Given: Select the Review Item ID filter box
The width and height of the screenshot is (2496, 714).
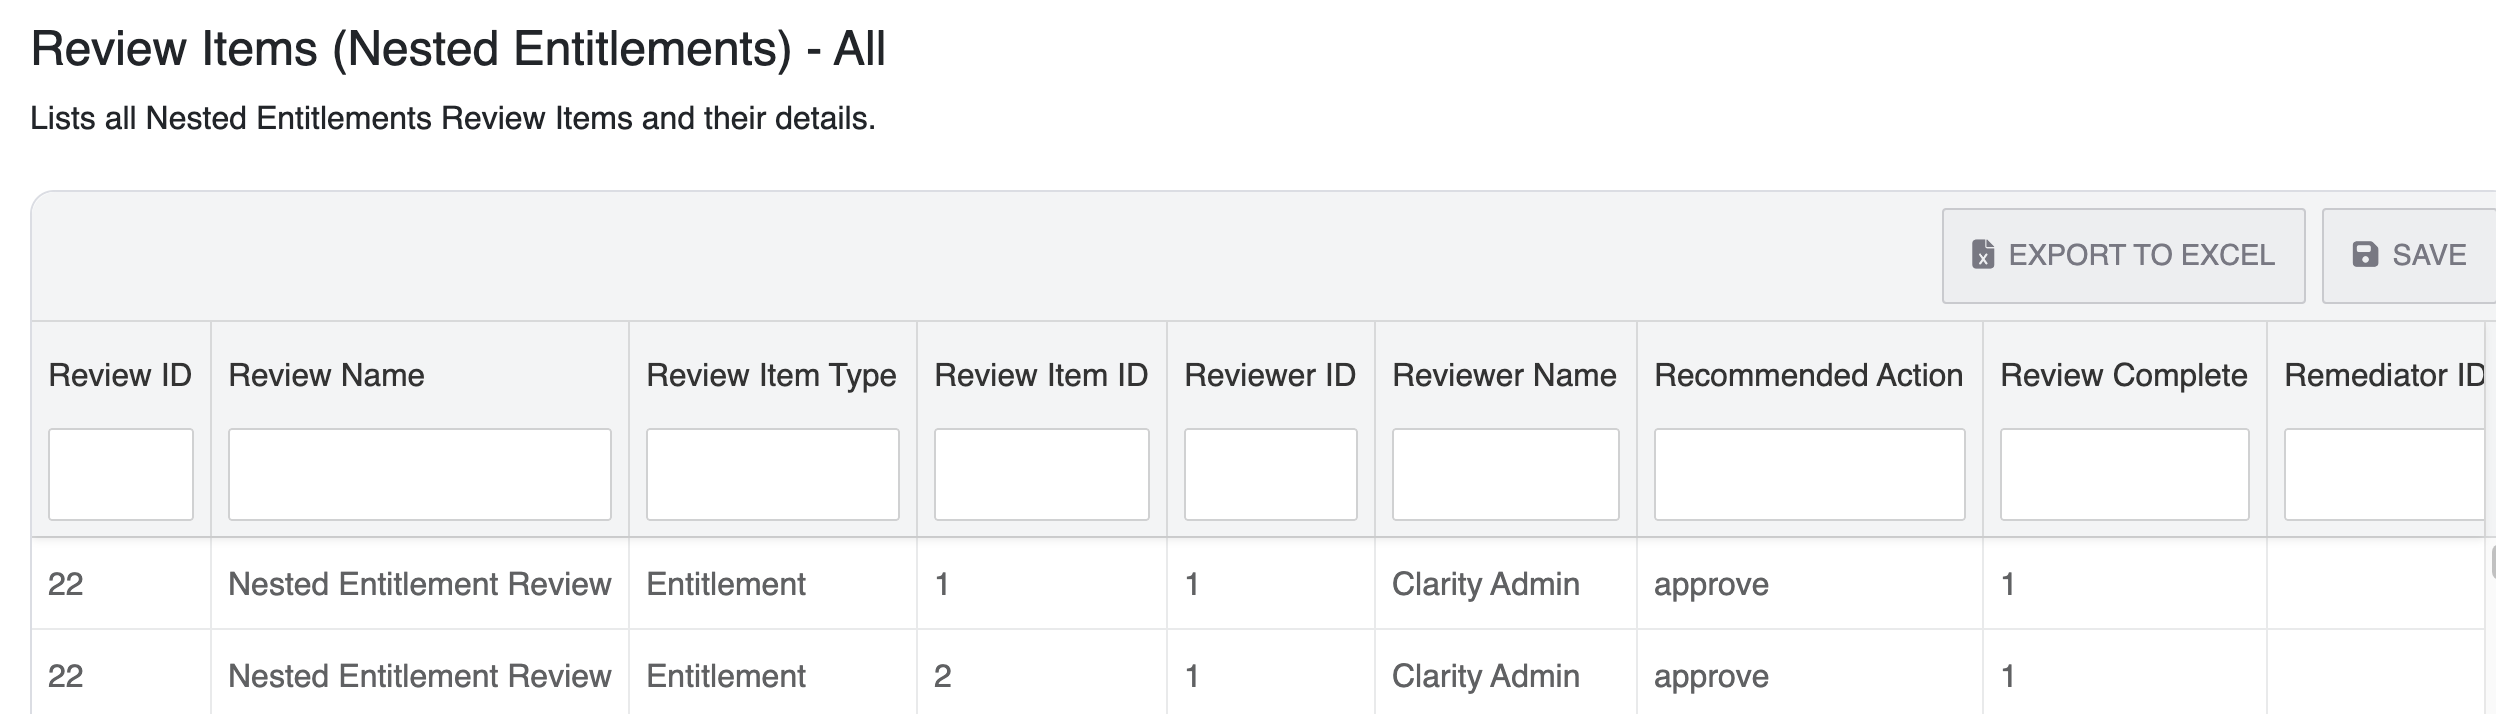Looking at the screenshot, I should tap(1041, 474).
